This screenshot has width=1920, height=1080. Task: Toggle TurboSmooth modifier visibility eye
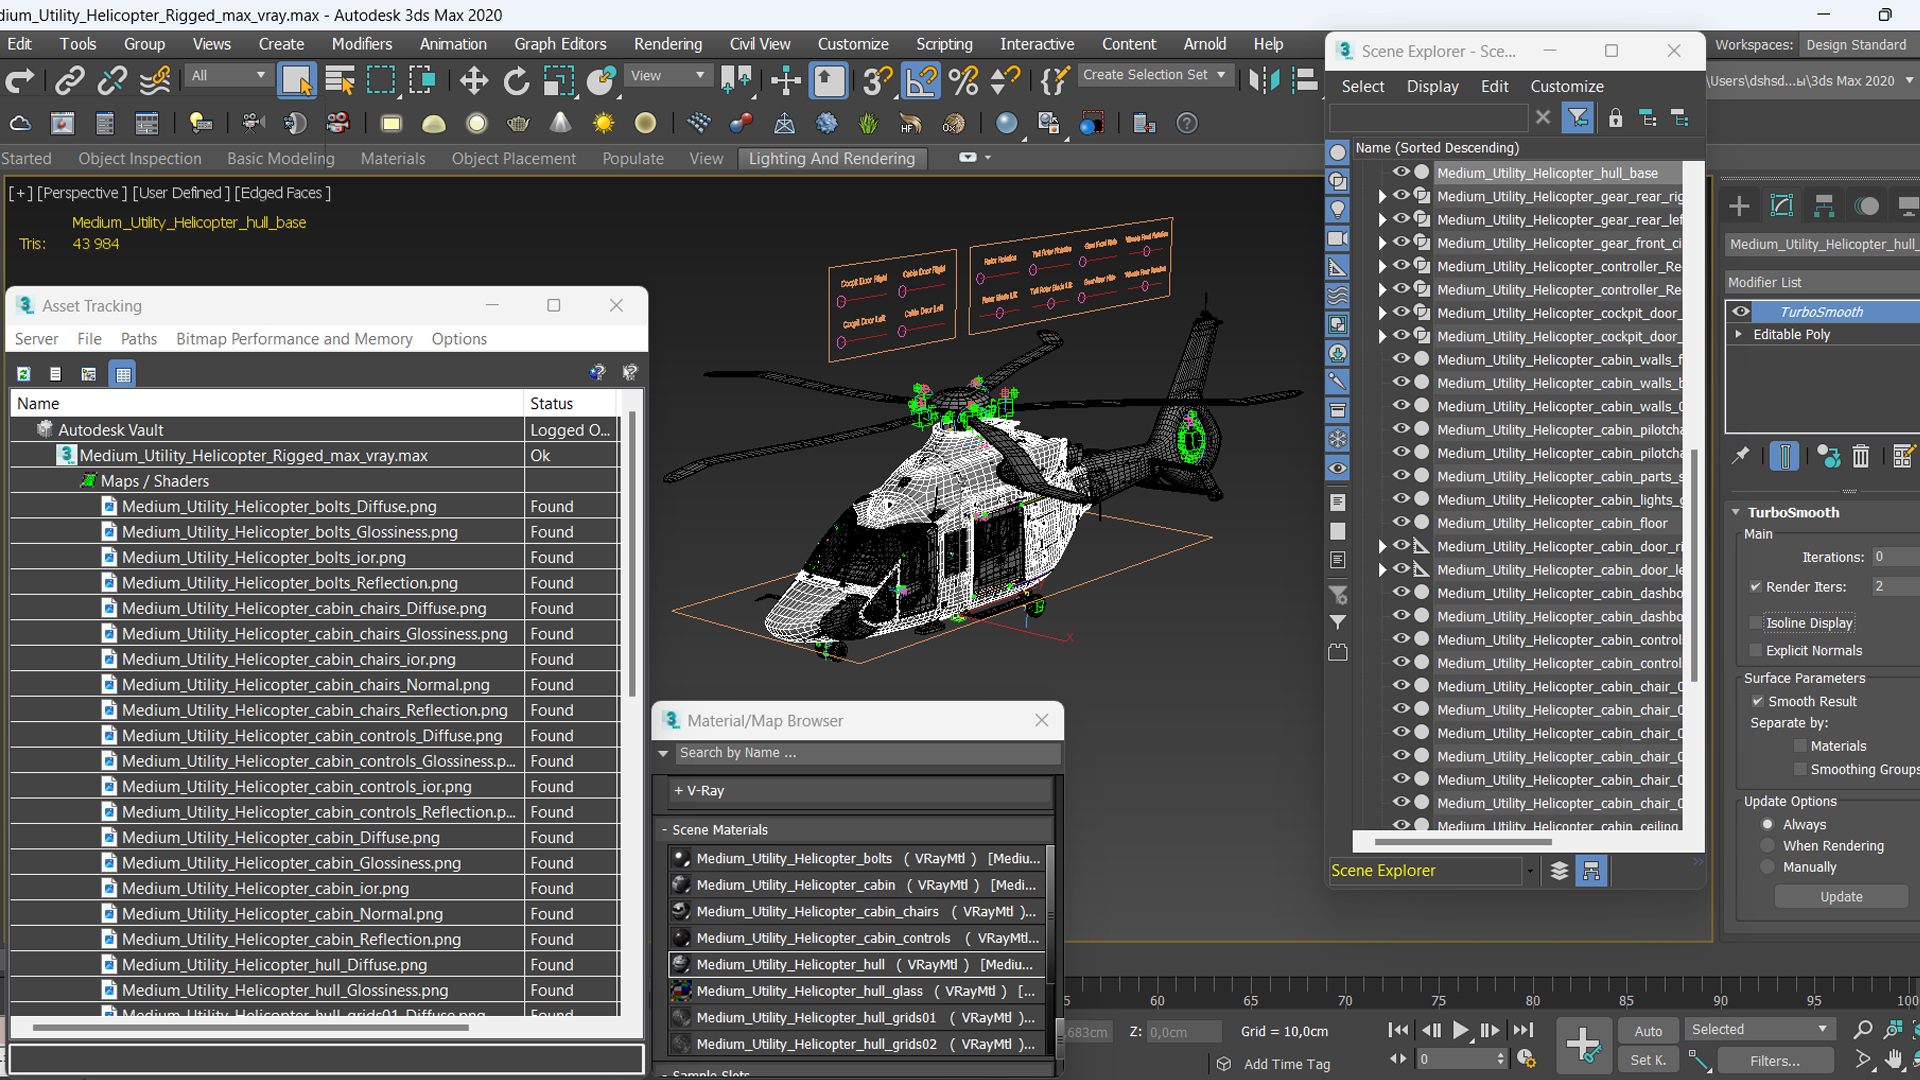(x=1741, y=312)
